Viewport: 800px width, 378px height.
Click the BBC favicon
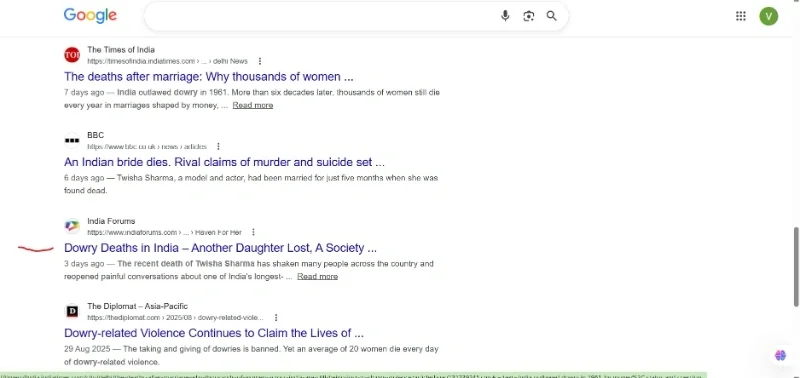(72, 140)
